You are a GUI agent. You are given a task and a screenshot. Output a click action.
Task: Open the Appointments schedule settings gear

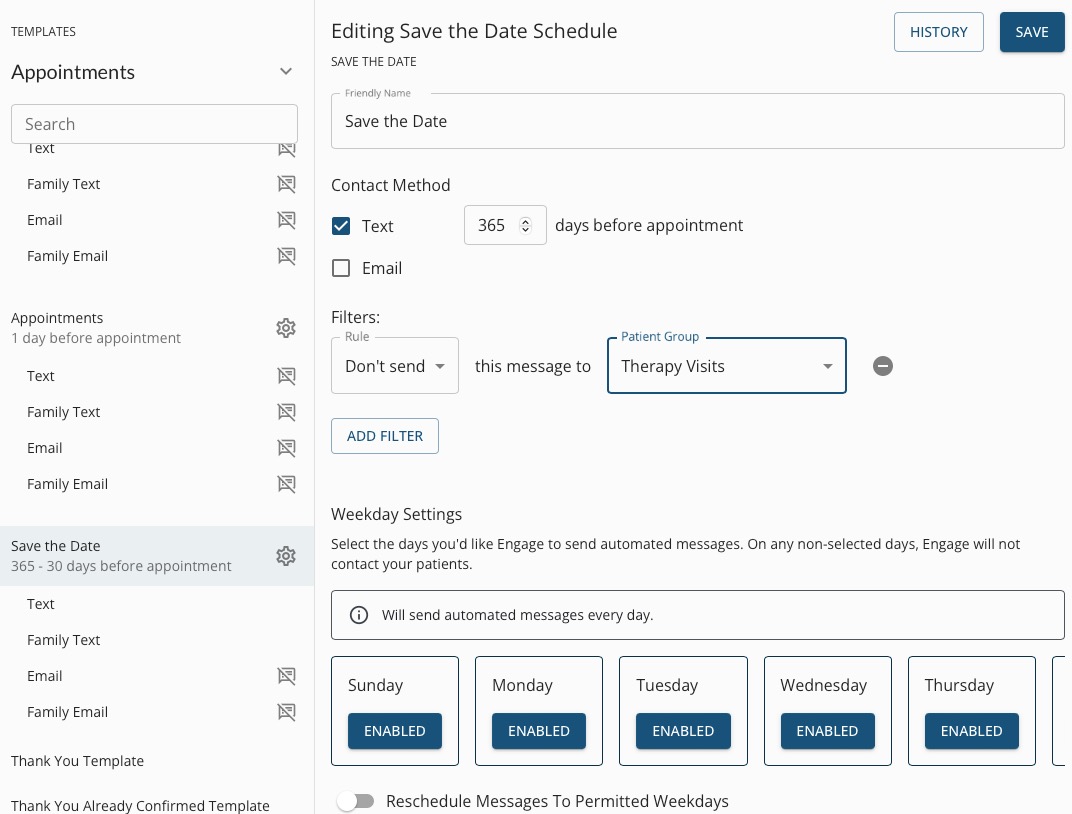pos(286,328)
